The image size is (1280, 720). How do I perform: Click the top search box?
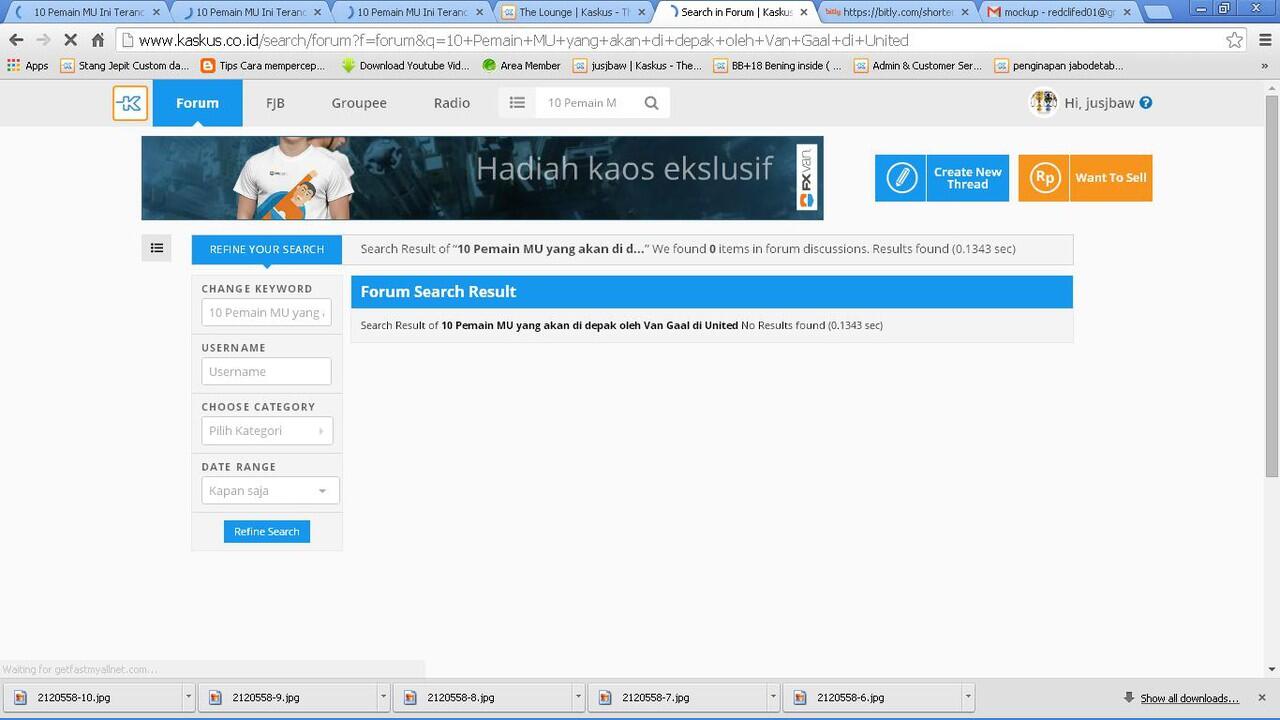click(x=587, y=103)
